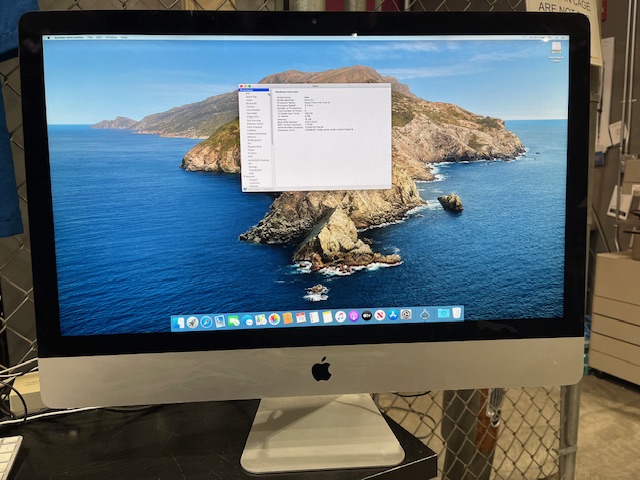The image size is (640, 480).
Task: Open Podcasts purple icon in Dock
Action: (353, 316)
